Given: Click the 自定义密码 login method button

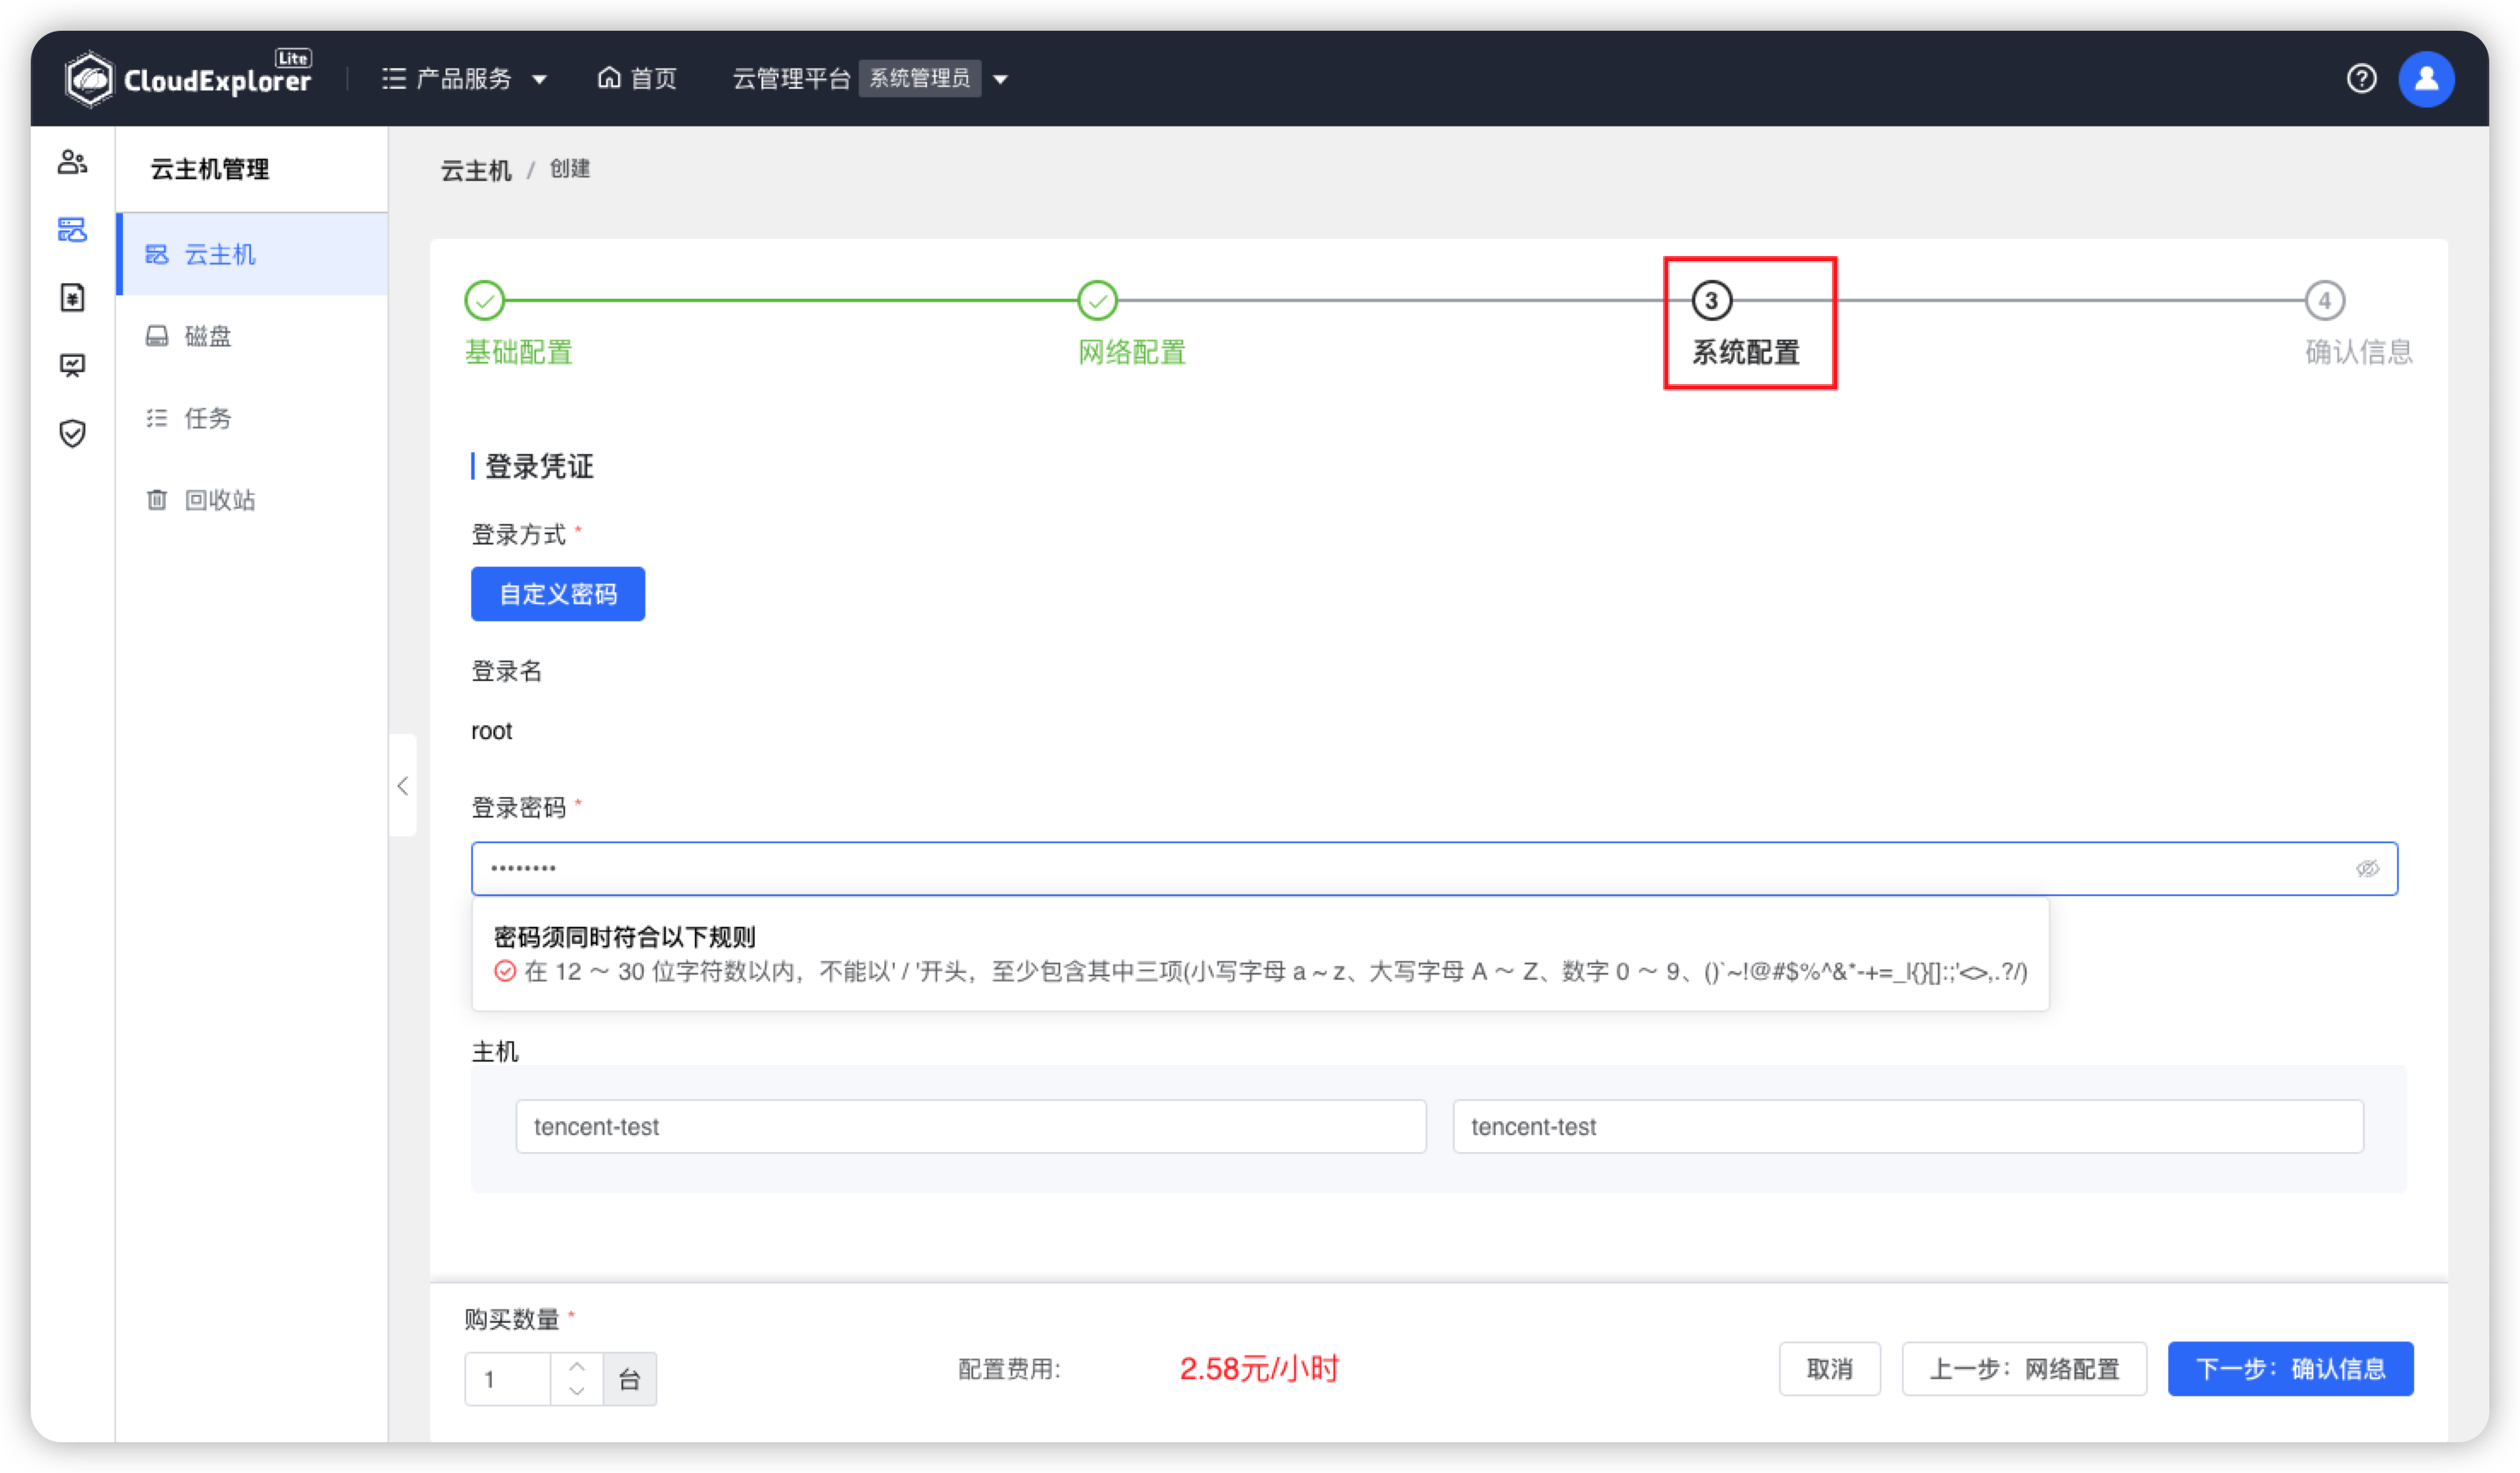Looking at the screenshot, I should [557, 593].
